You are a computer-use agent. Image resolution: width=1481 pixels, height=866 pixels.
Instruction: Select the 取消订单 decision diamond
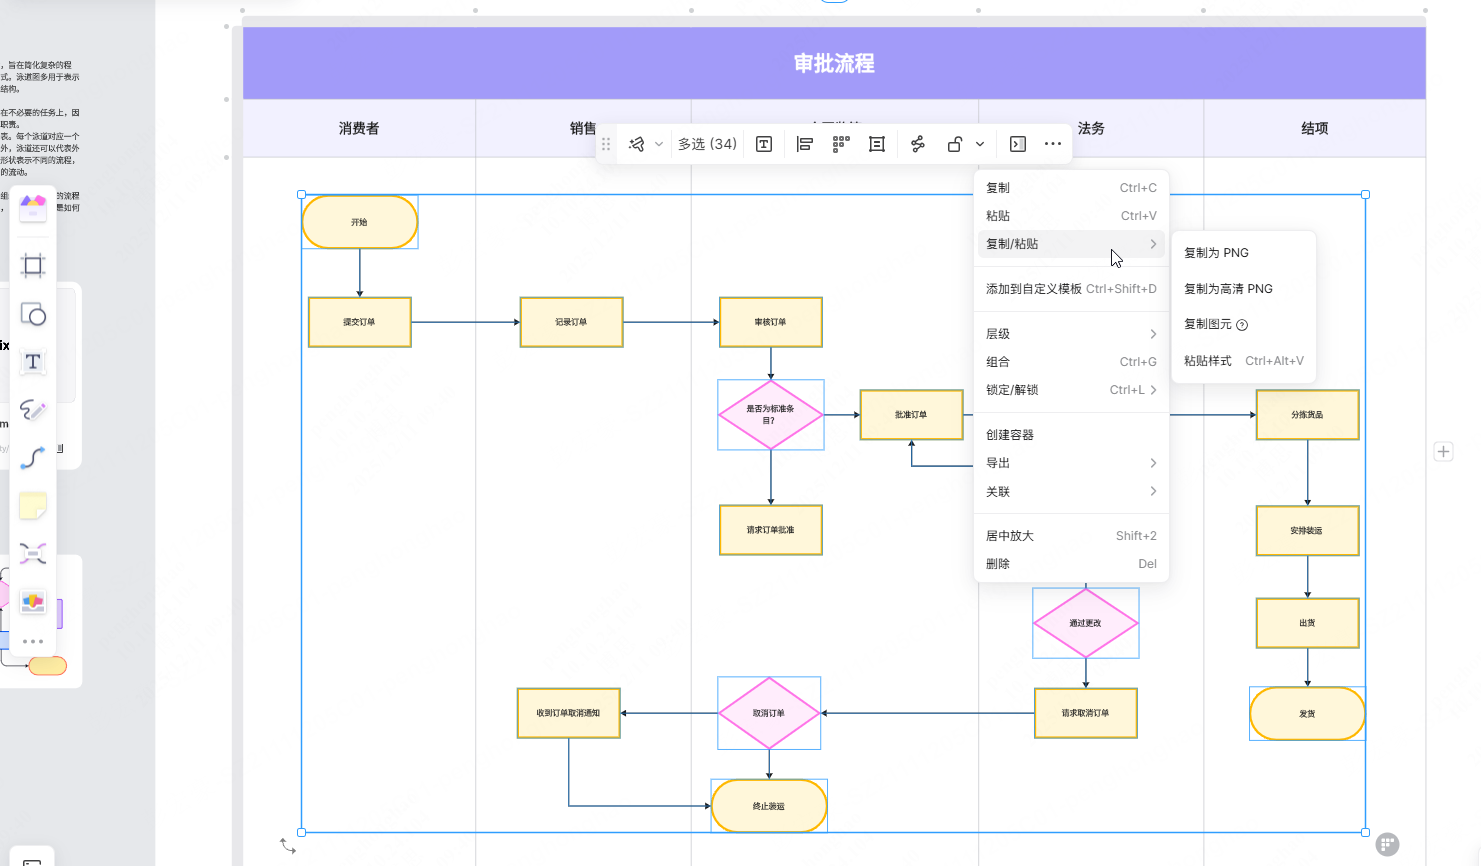click(x=769, y=713)
